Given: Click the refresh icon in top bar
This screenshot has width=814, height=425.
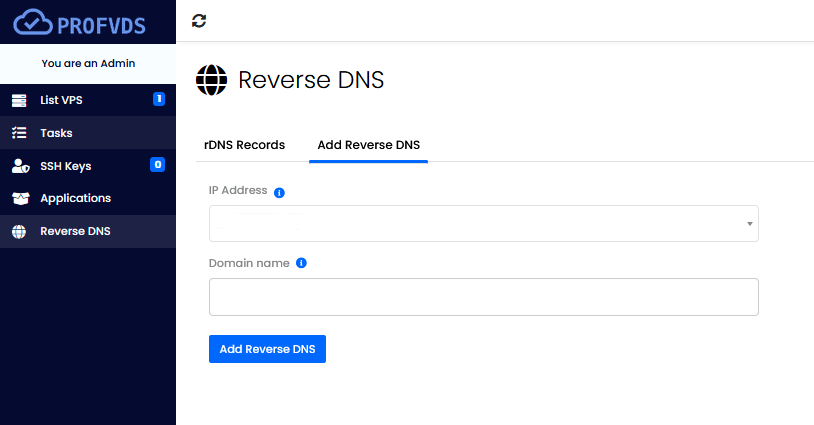Looking at the screenshot, I should click(199, 21).
